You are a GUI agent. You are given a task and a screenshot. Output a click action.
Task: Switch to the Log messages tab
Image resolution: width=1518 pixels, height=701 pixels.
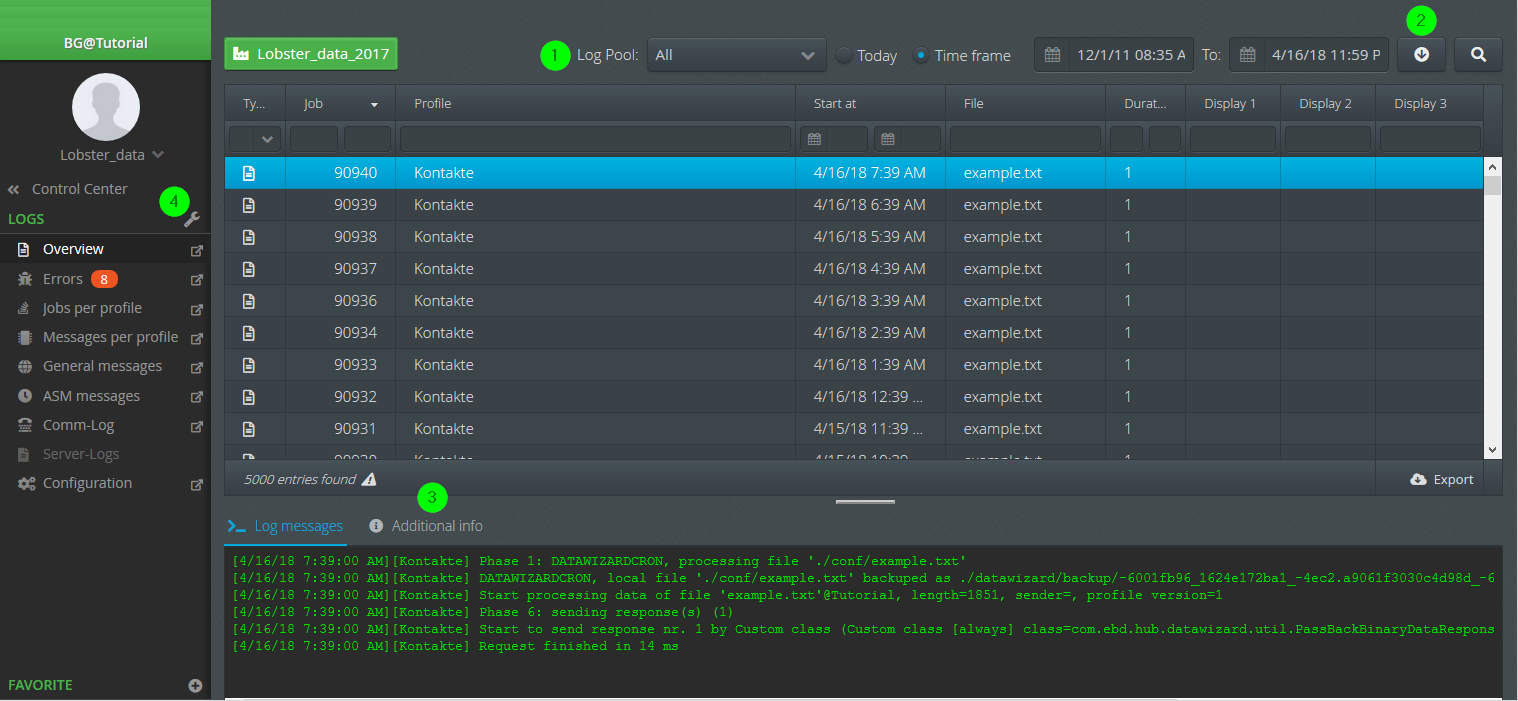[285, 526]
